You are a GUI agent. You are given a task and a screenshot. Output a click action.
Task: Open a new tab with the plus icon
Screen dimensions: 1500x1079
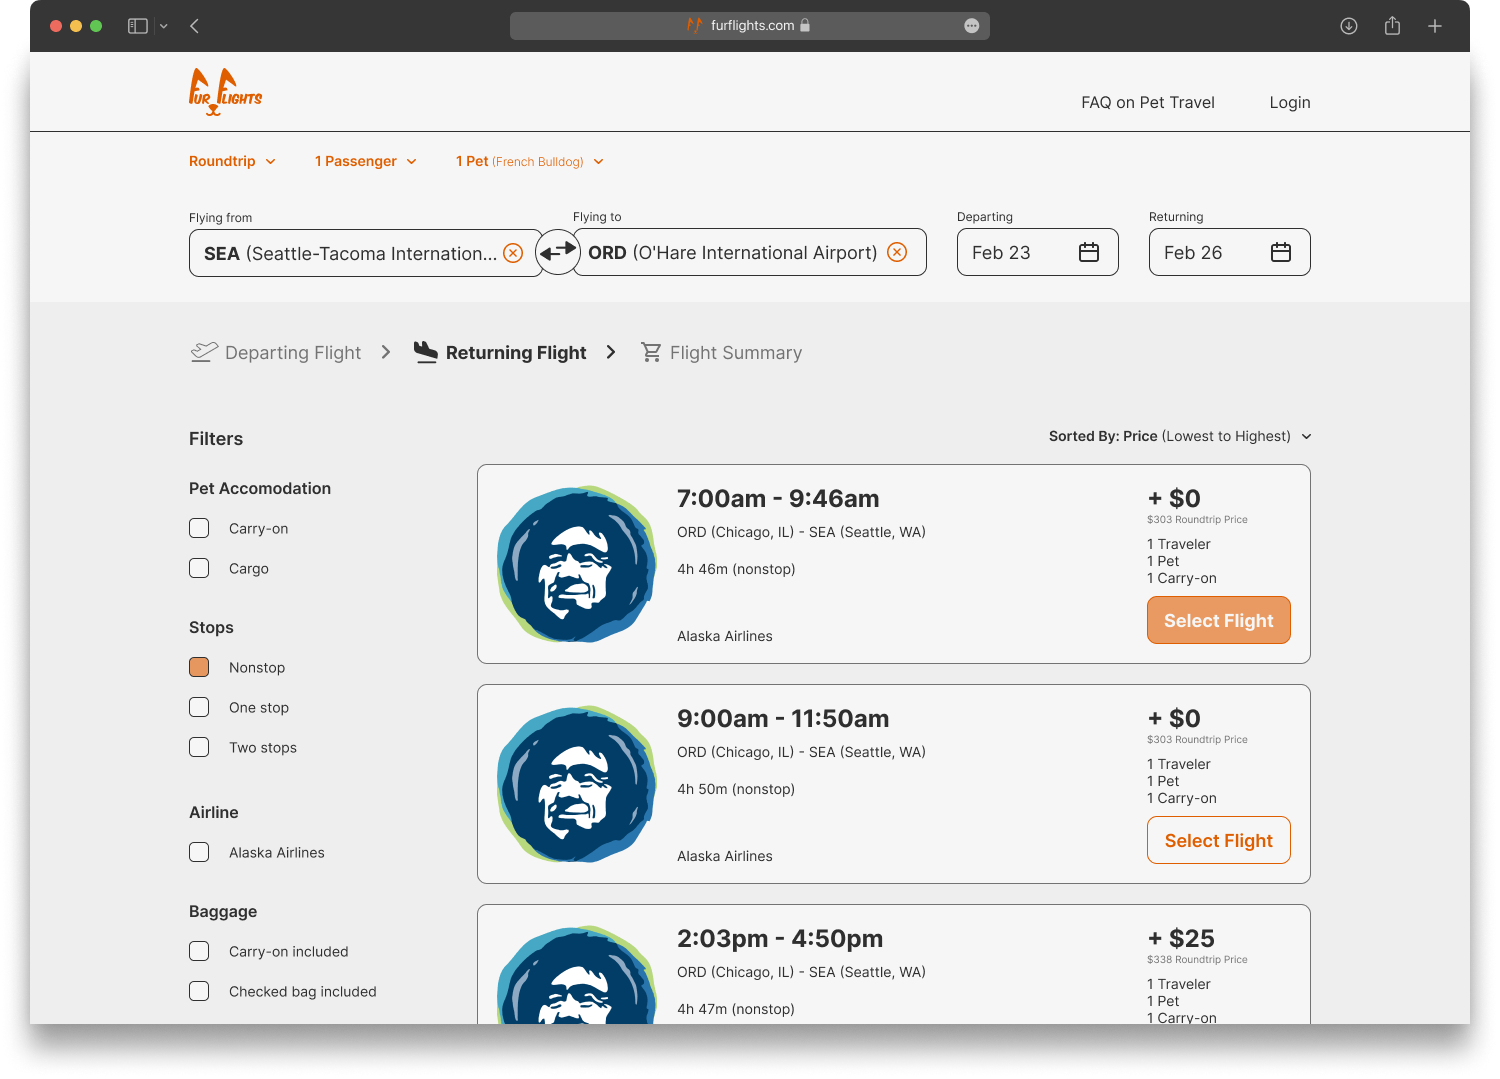1435,26
